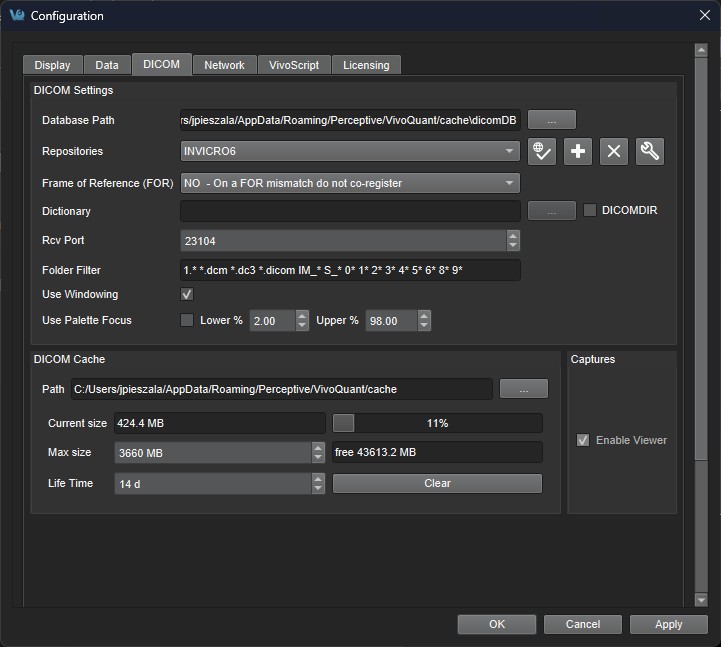Click the Apply button
Screen dimensions: 721x647
click(668, 624)
